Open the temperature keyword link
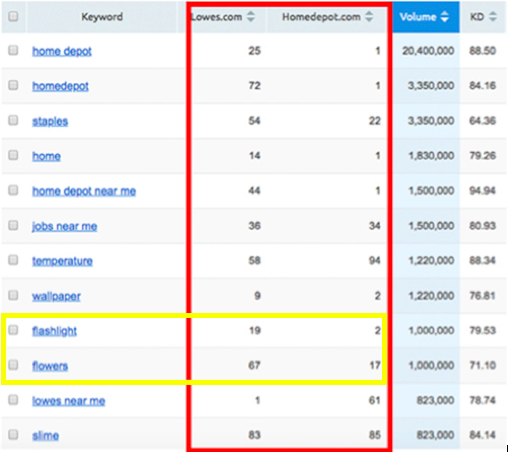Screen dimensions: 508x452 (x=62, y=261)
